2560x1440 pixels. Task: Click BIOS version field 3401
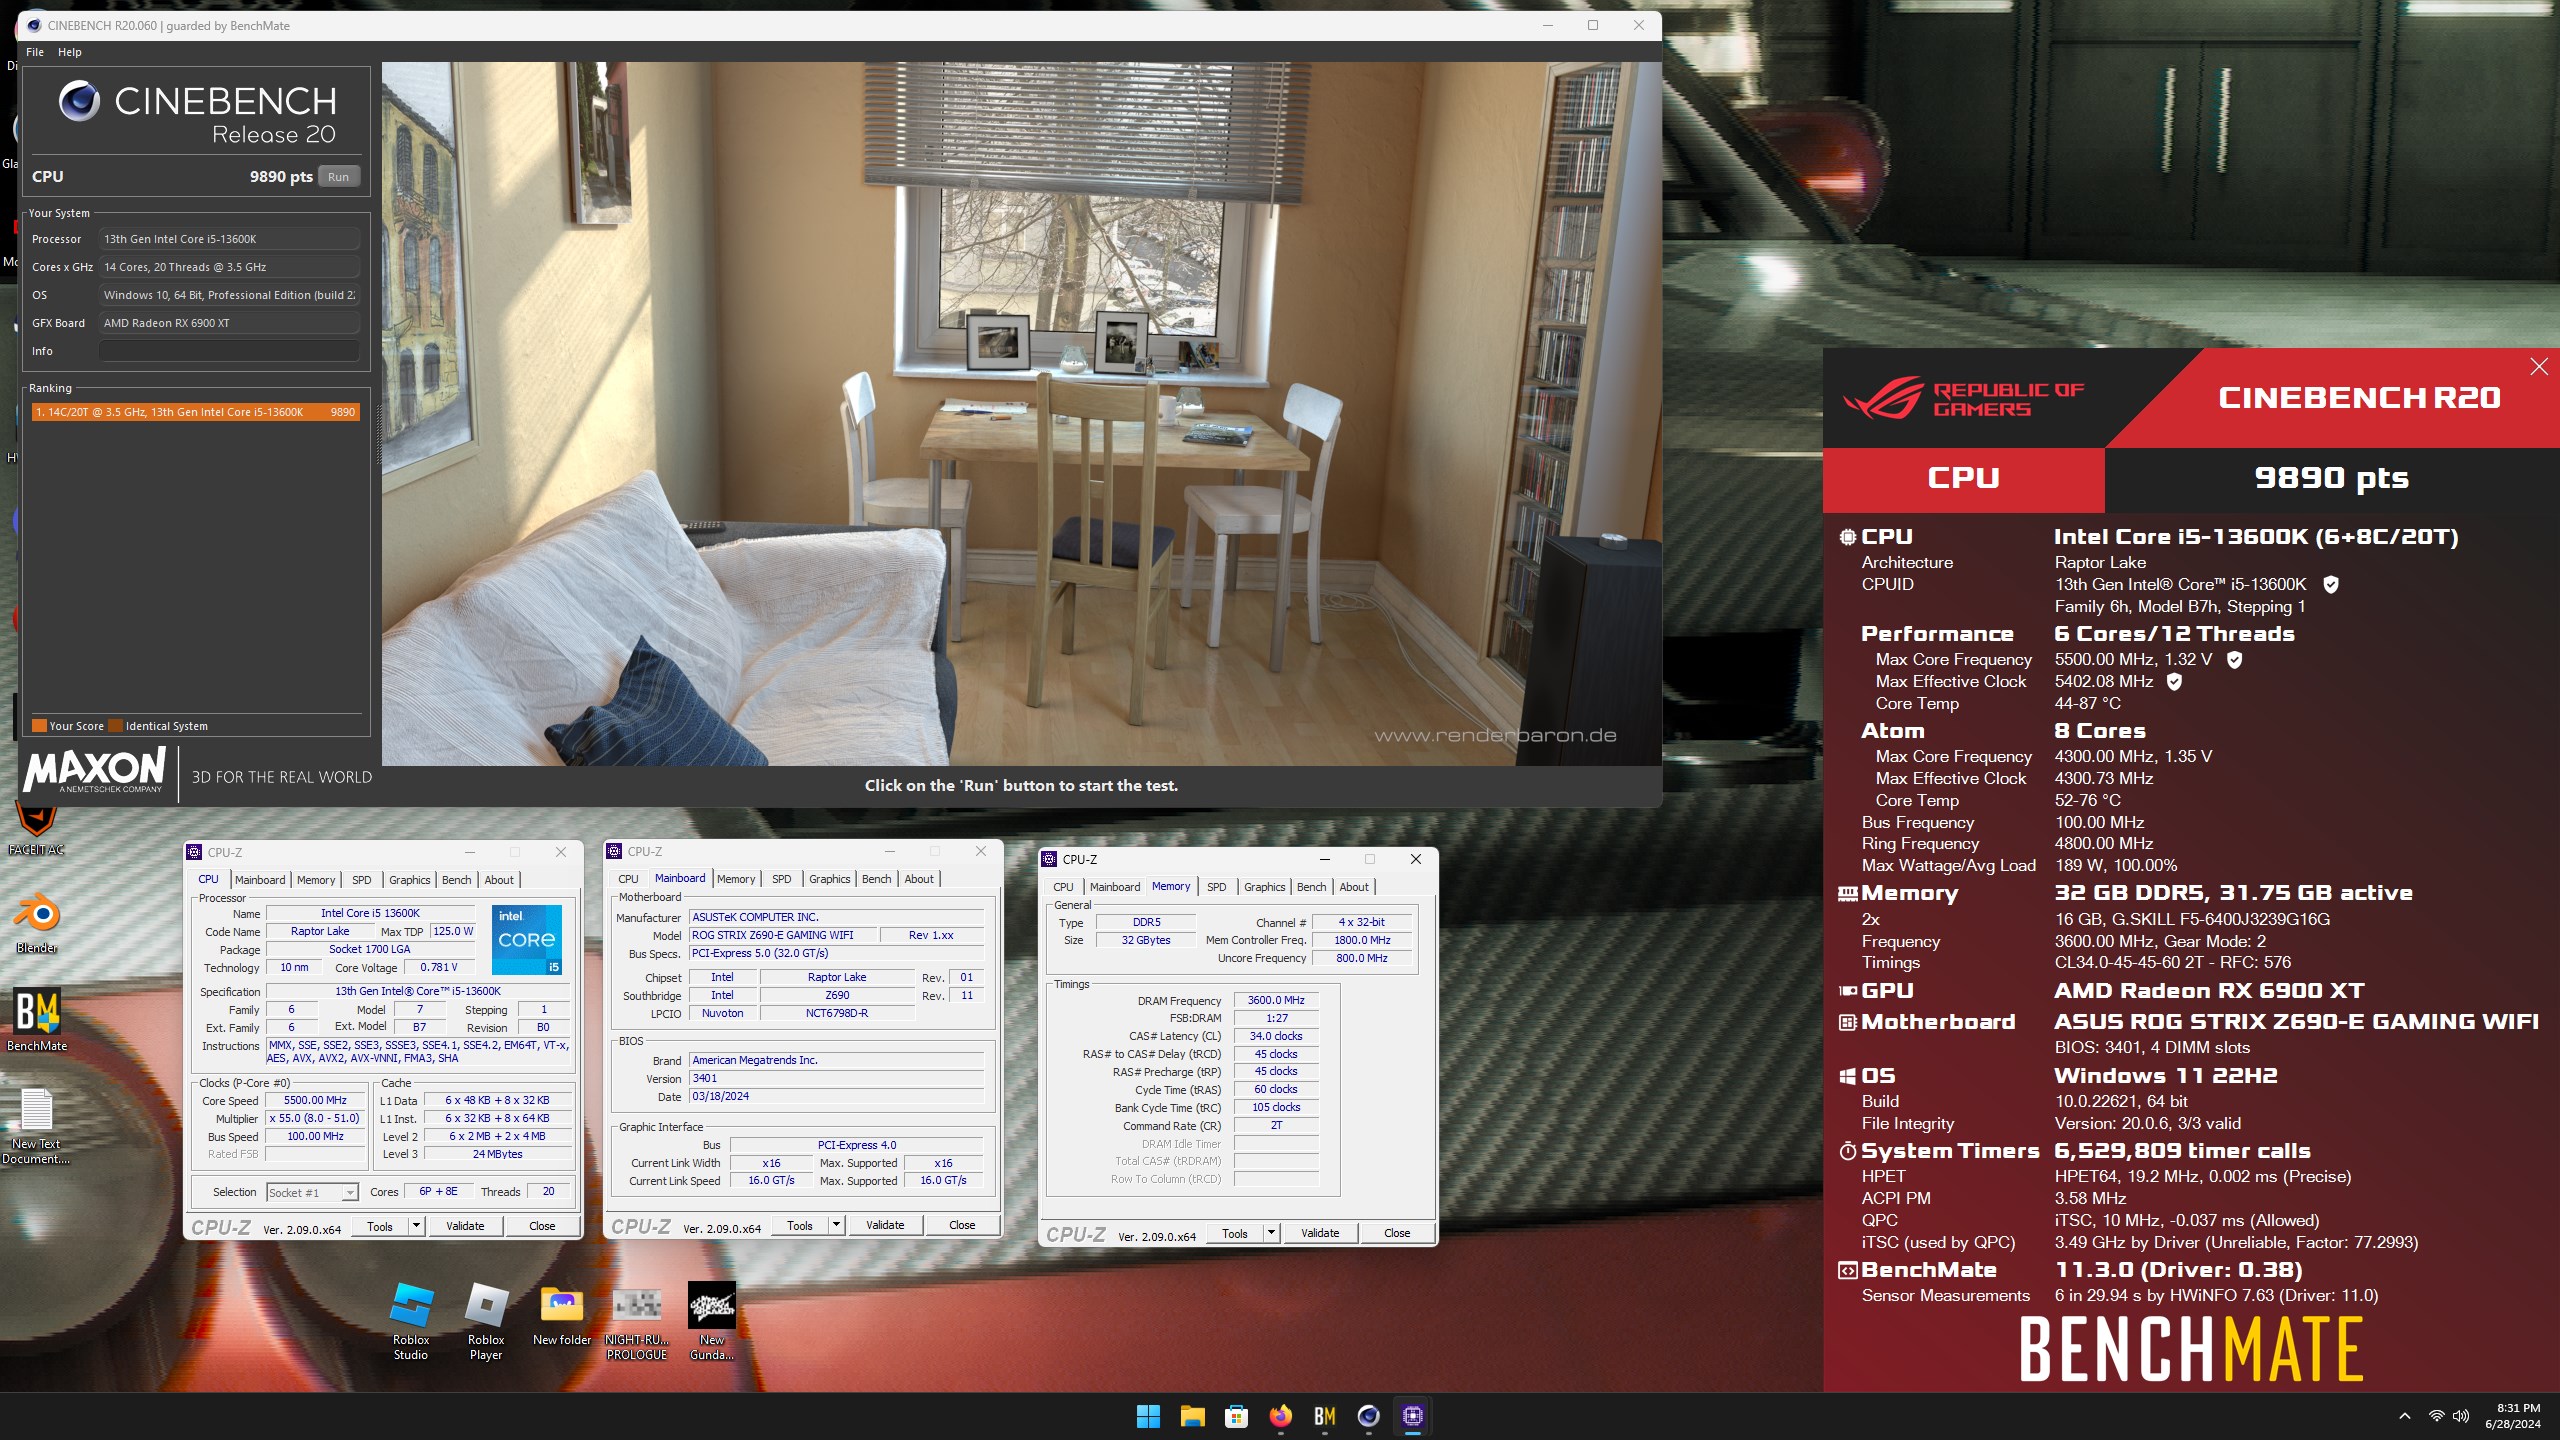pos(836,1078)
